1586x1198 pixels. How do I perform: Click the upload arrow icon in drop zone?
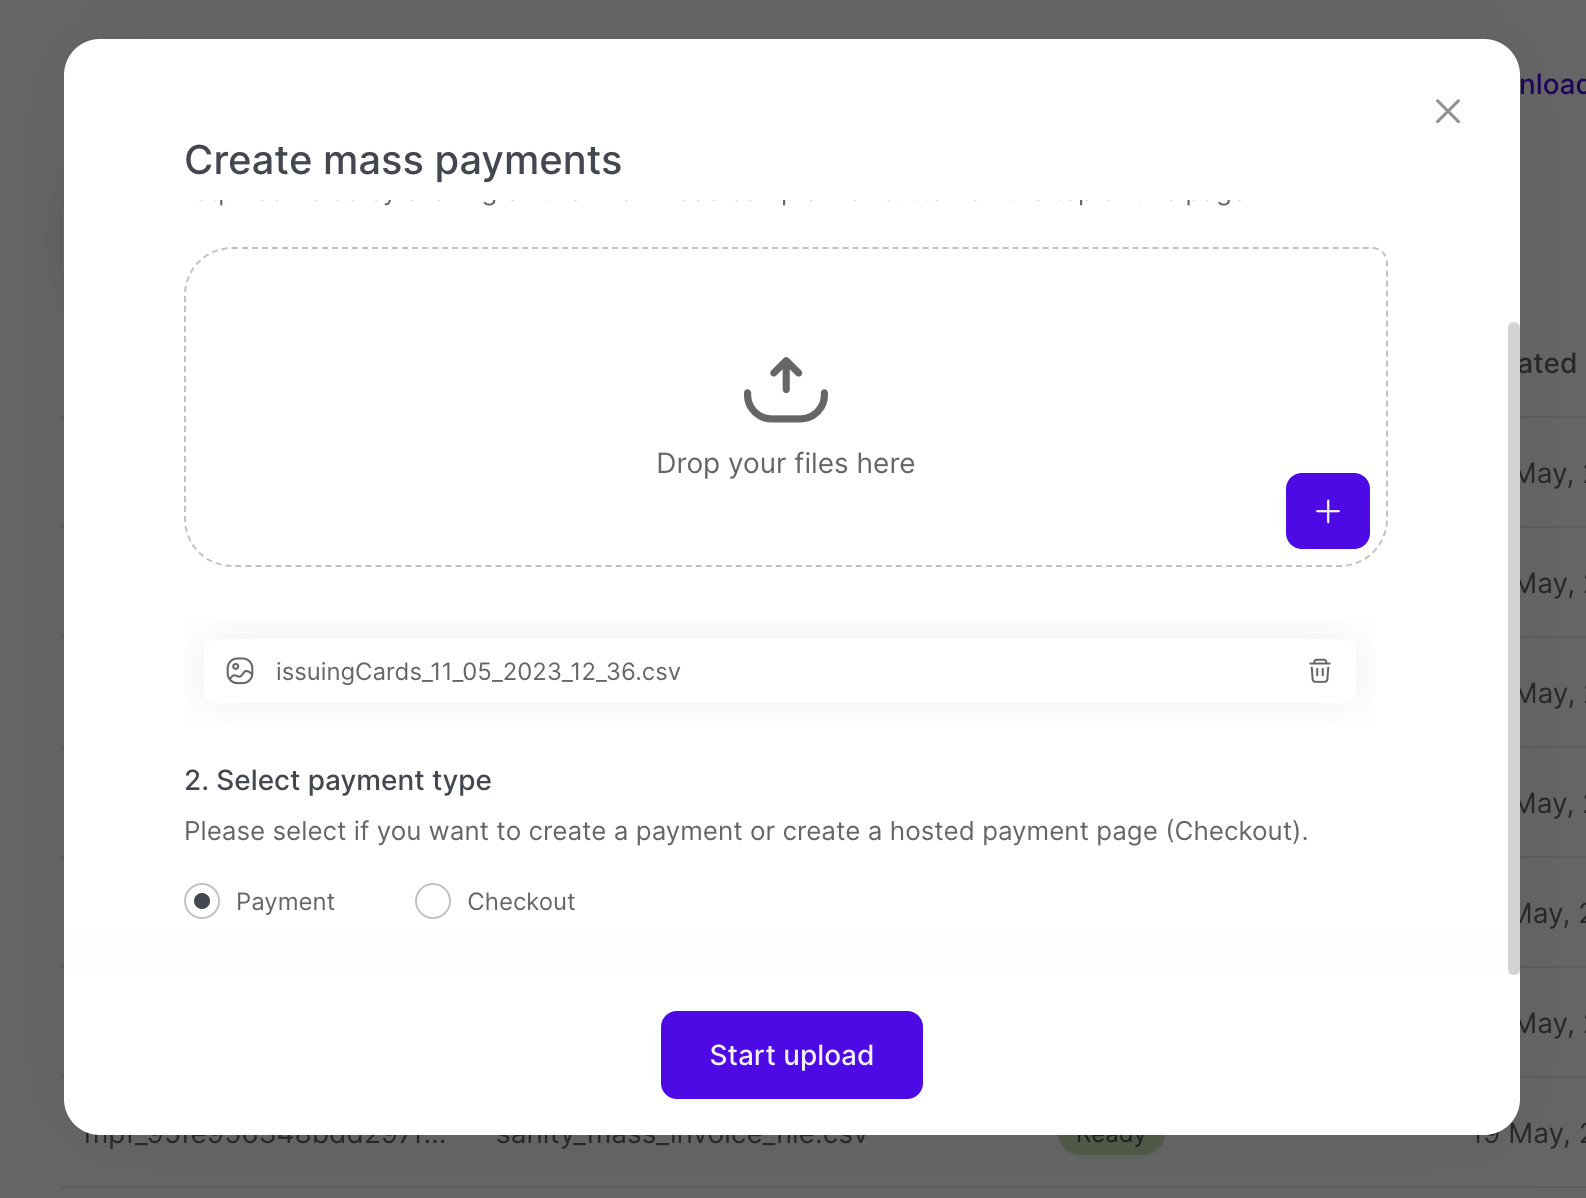pos(786,389)
